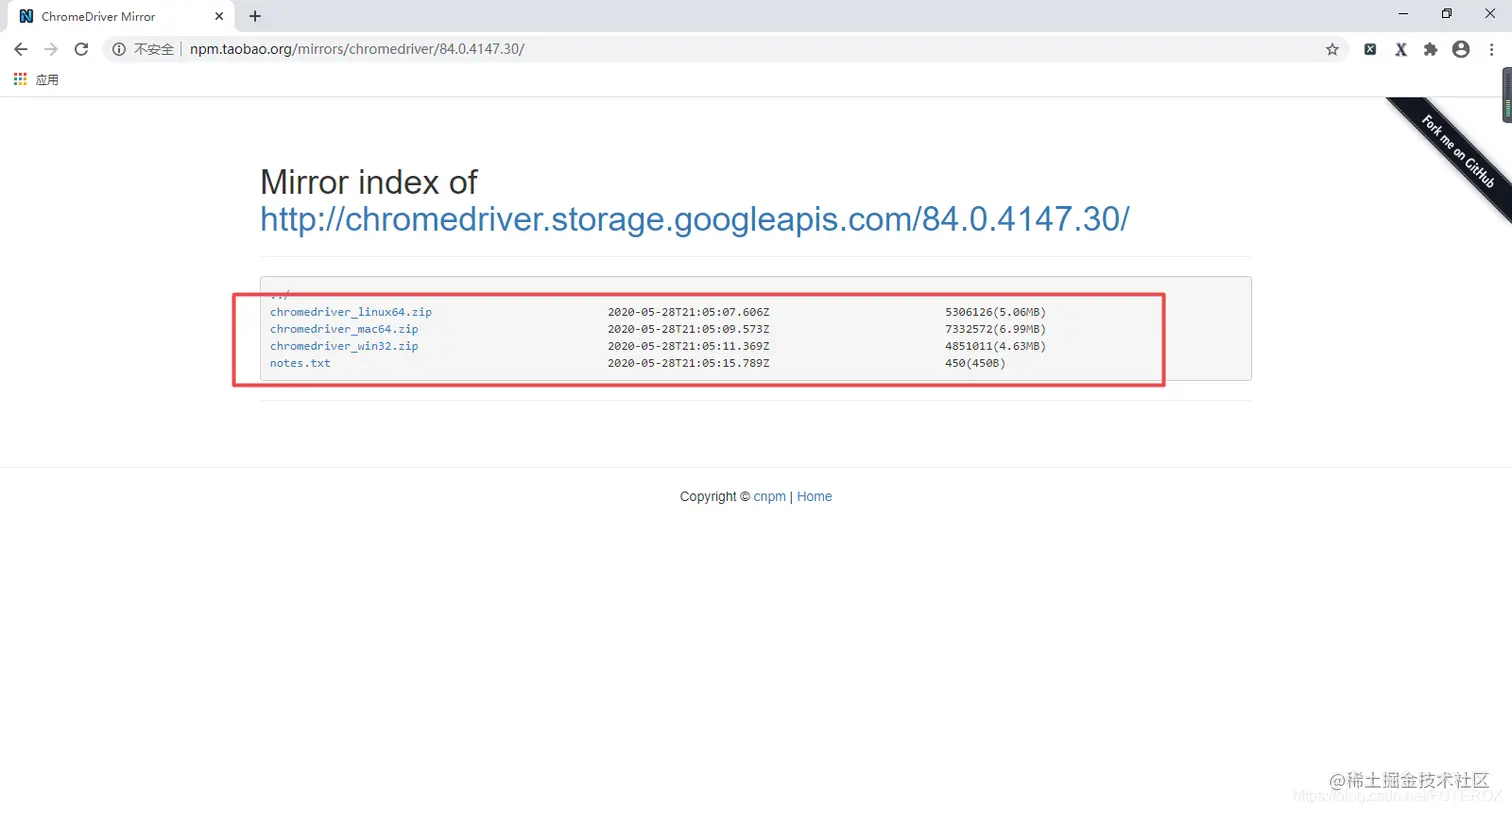Restore down the Chrome window
This screenshot has width=1512, height=813.
coord(1446,14)
